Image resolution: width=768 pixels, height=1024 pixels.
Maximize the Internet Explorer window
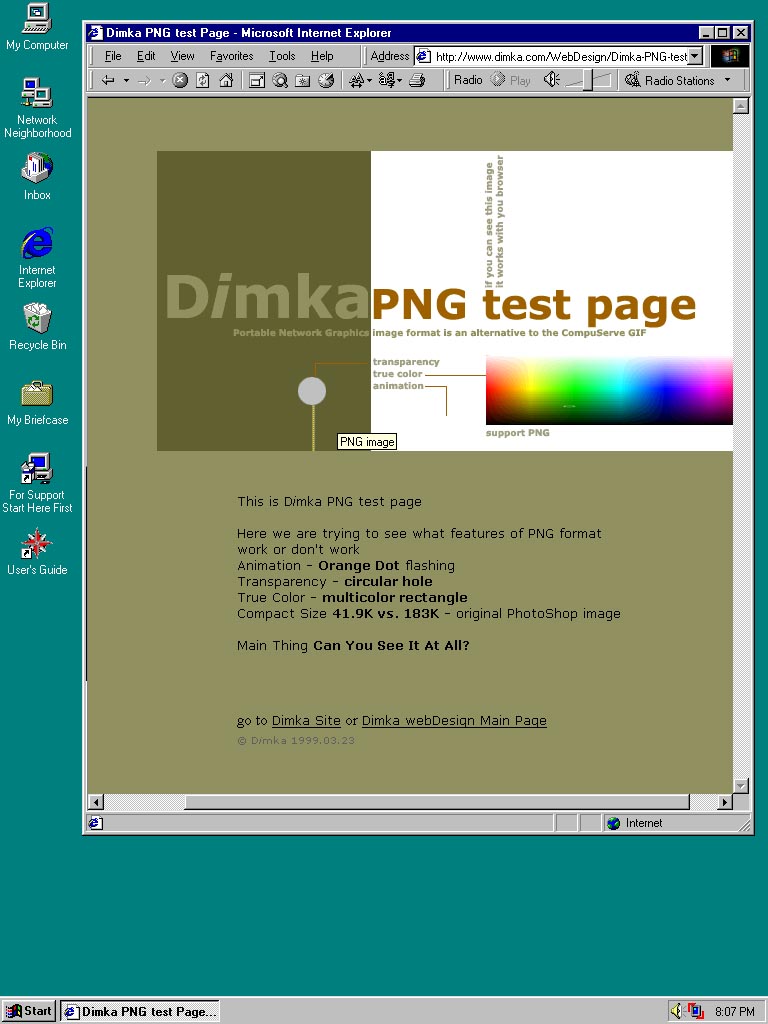pos(722,33)
